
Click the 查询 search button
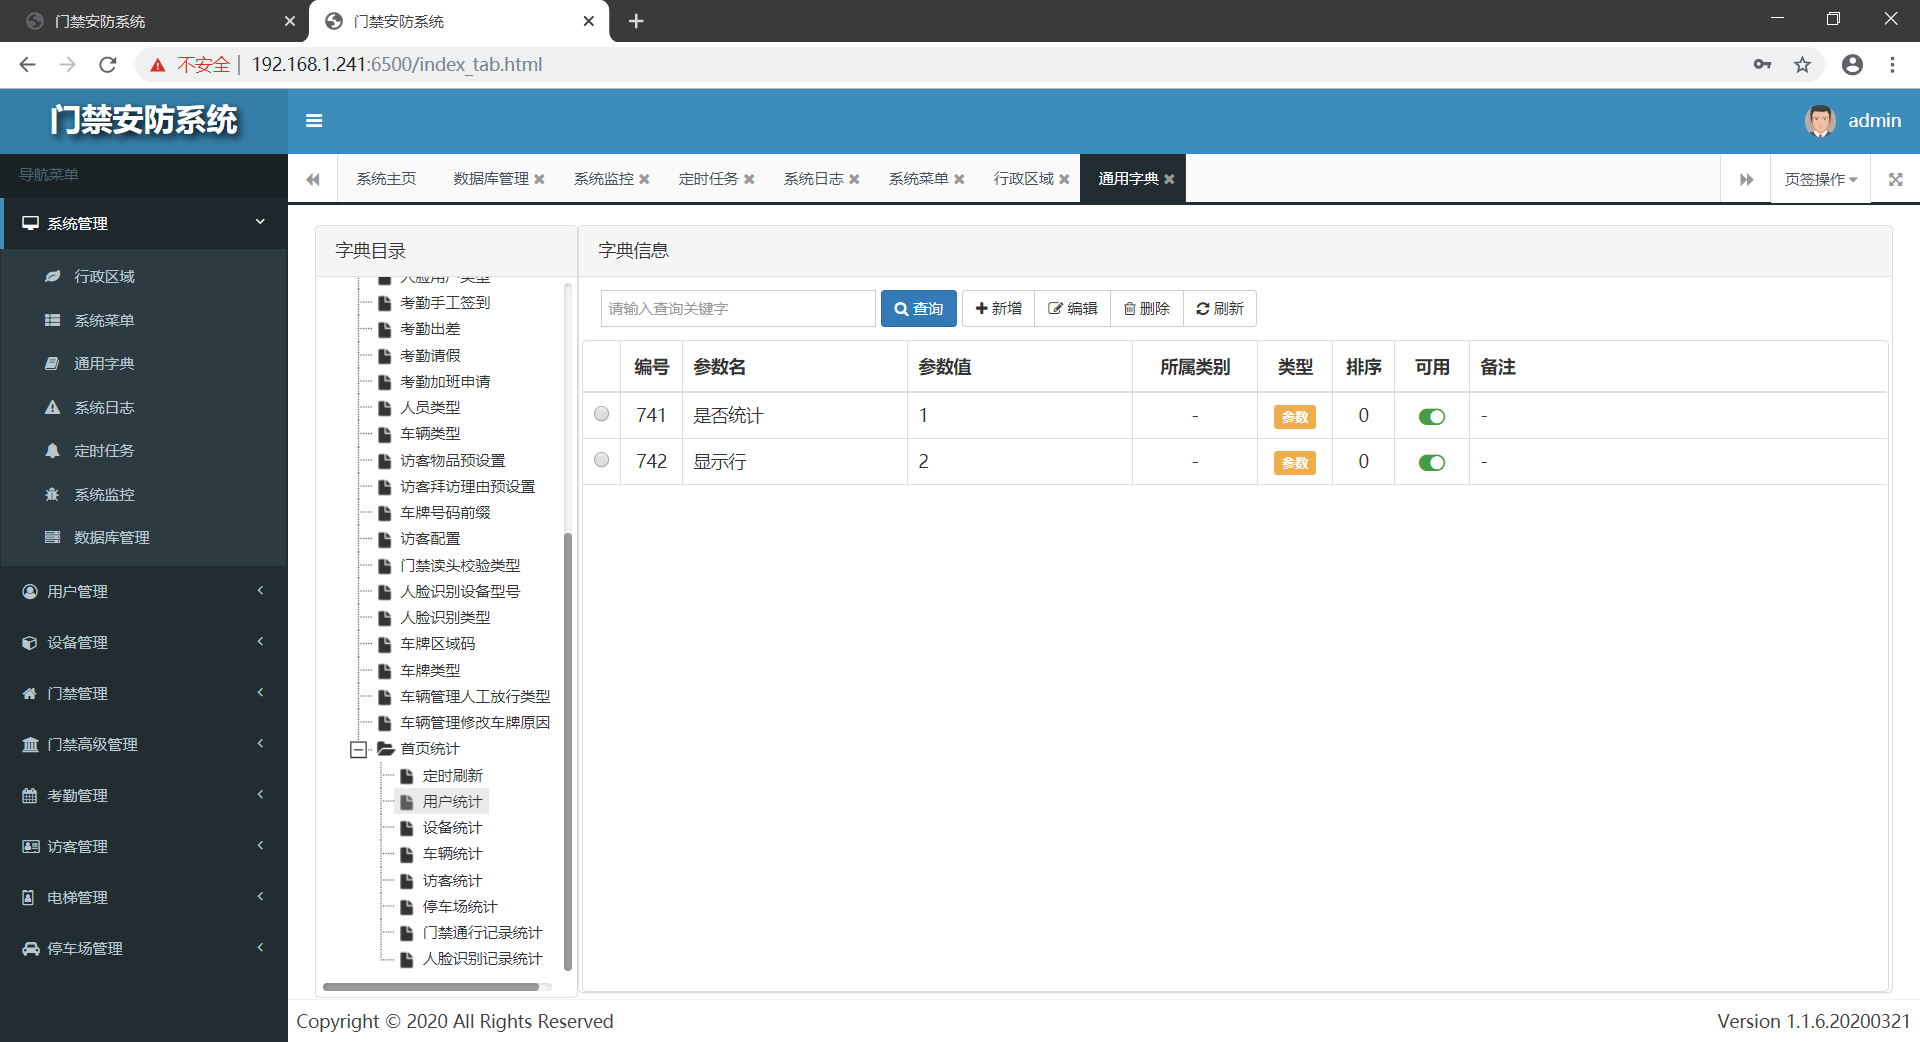(918, 309)
